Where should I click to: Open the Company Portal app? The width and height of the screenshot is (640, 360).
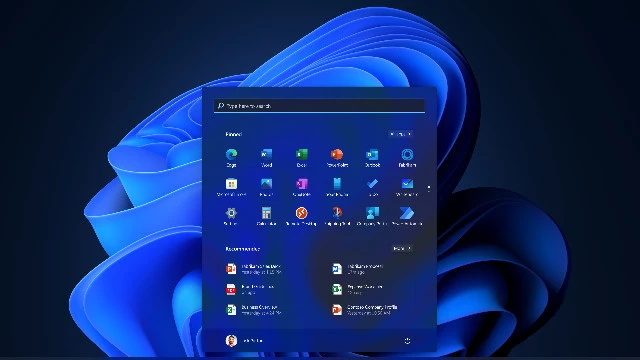(x=372, y=216)
